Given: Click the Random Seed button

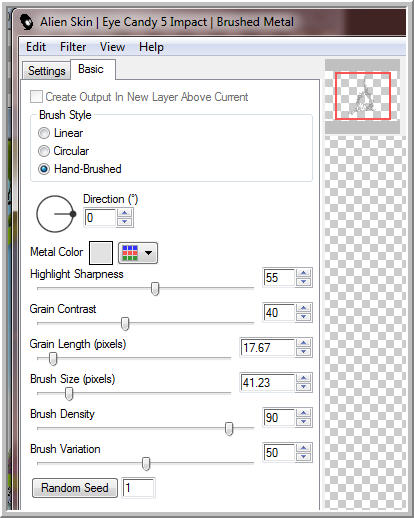Looking at the screenshot, I should coord(75,488).
